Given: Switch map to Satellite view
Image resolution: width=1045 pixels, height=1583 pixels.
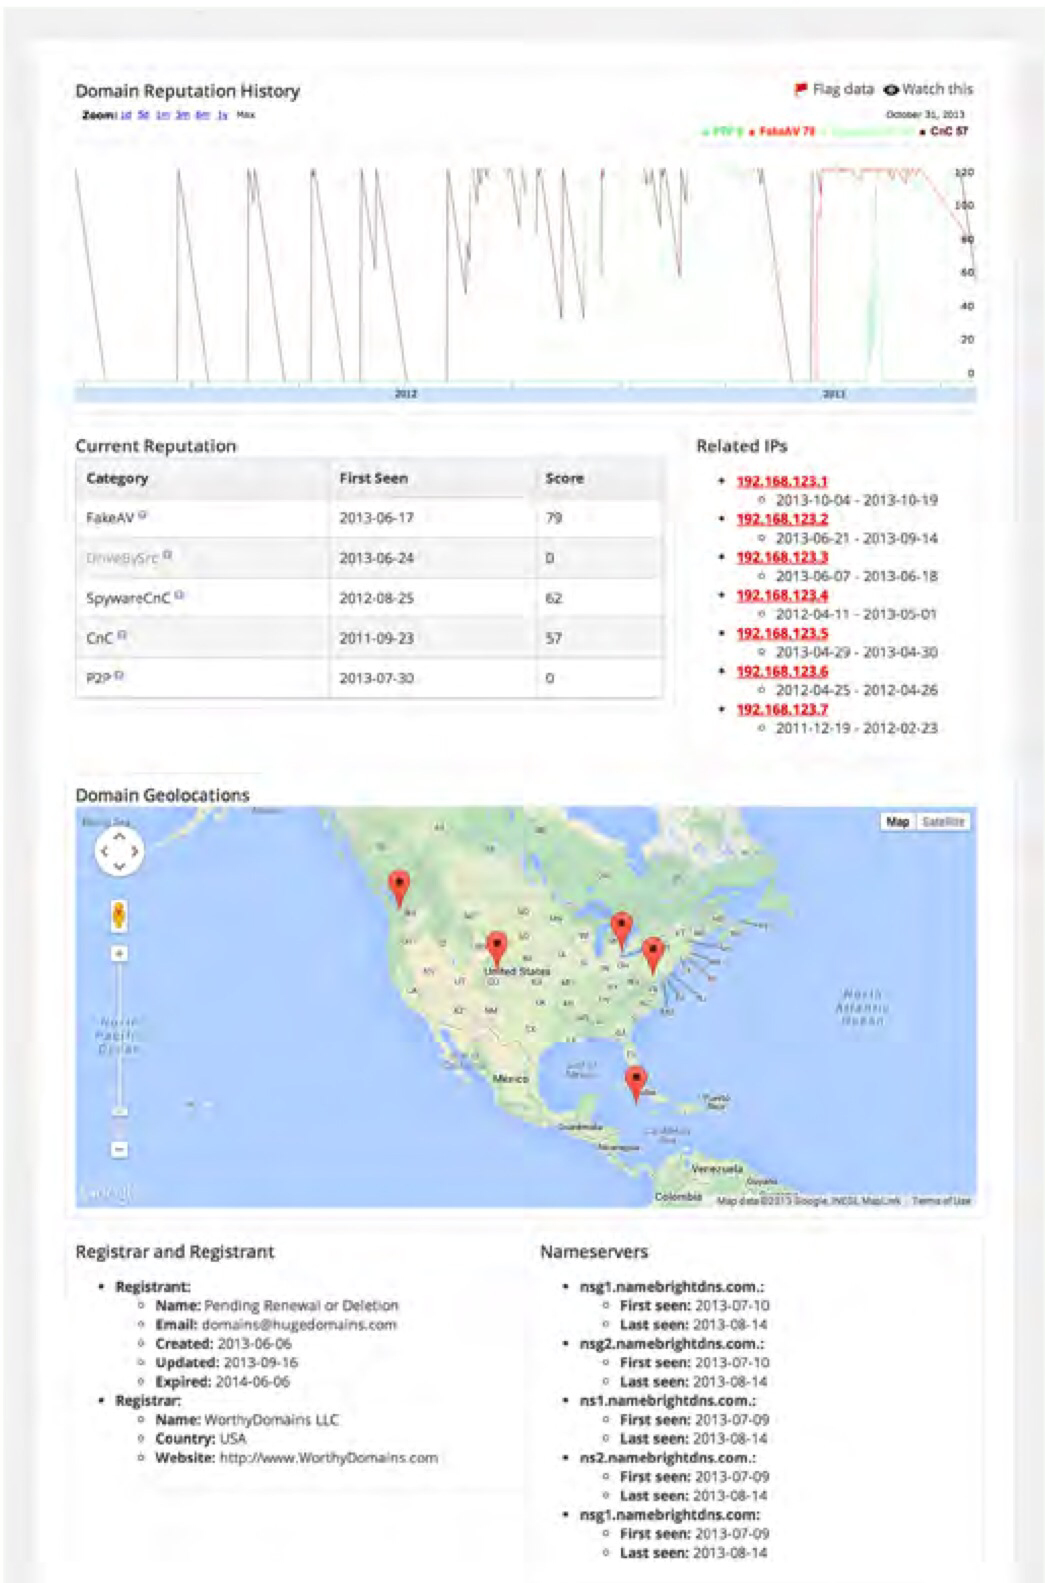Looking at the screenshot, I should point(942,821).
